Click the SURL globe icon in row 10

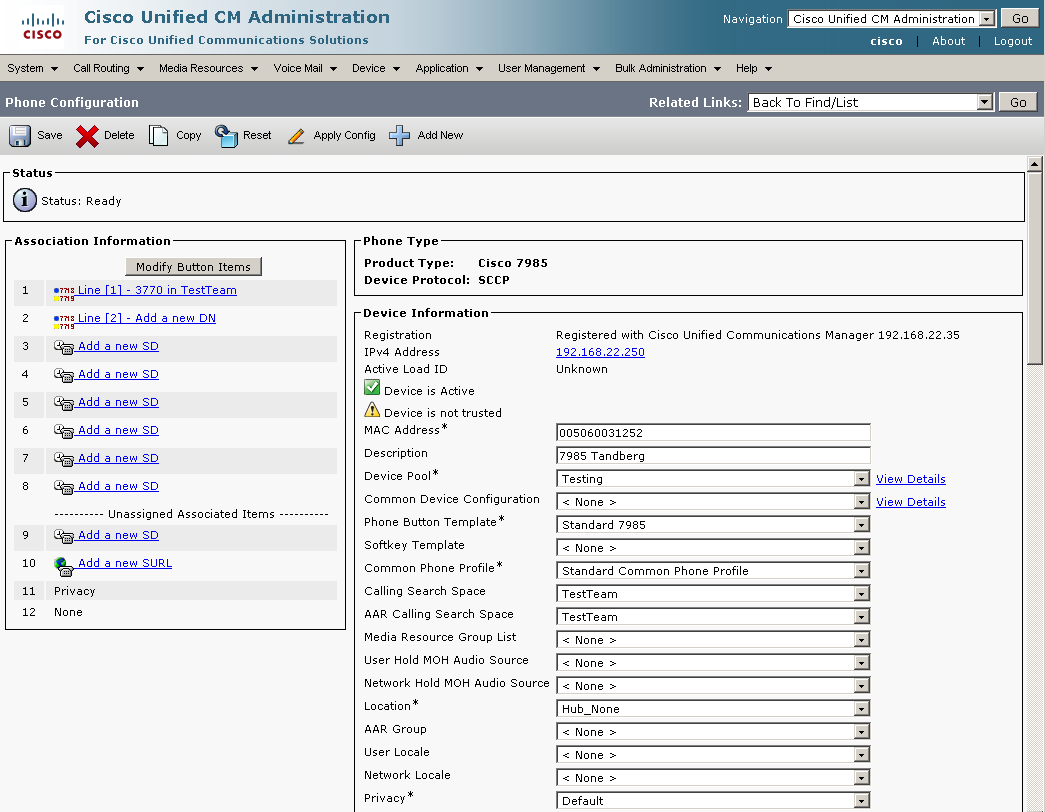63,567
